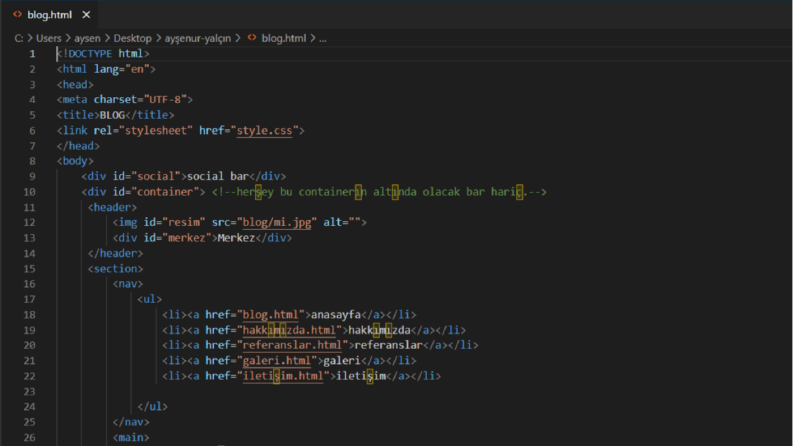793x446 pixels.
Task: Open the Users breadcrumb folder
Action: coord(49,38)
